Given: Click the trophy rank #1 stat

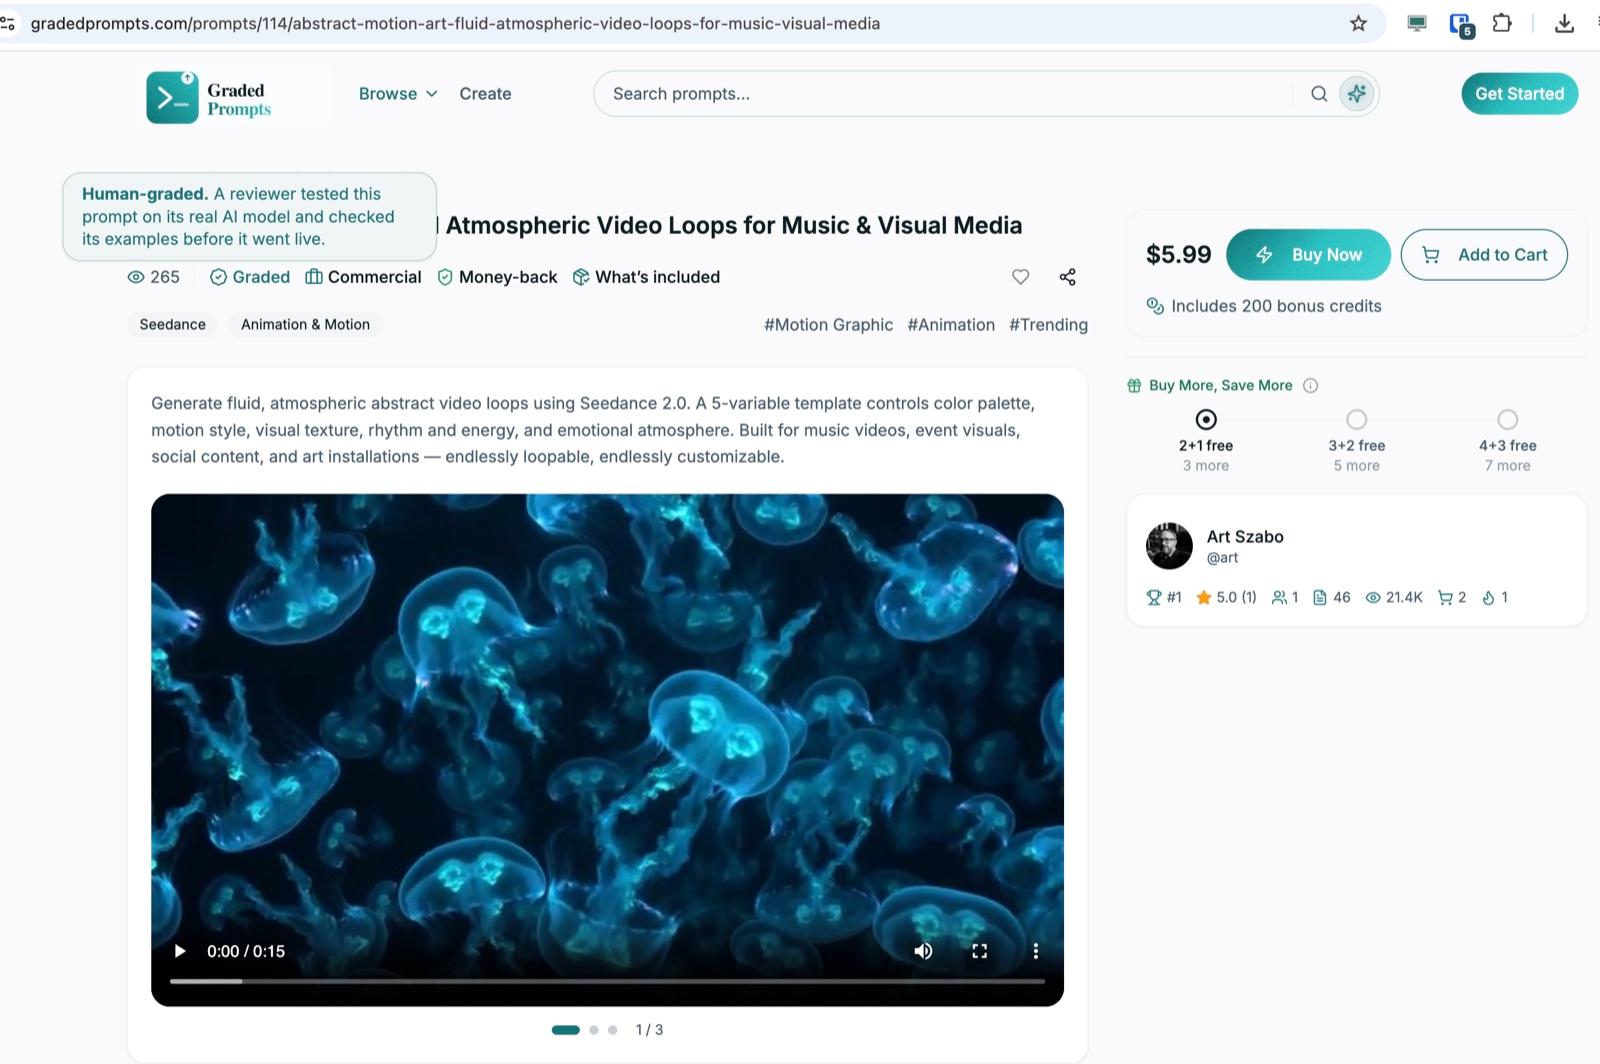Looking at the screenshot, I should pos(1164,597).
